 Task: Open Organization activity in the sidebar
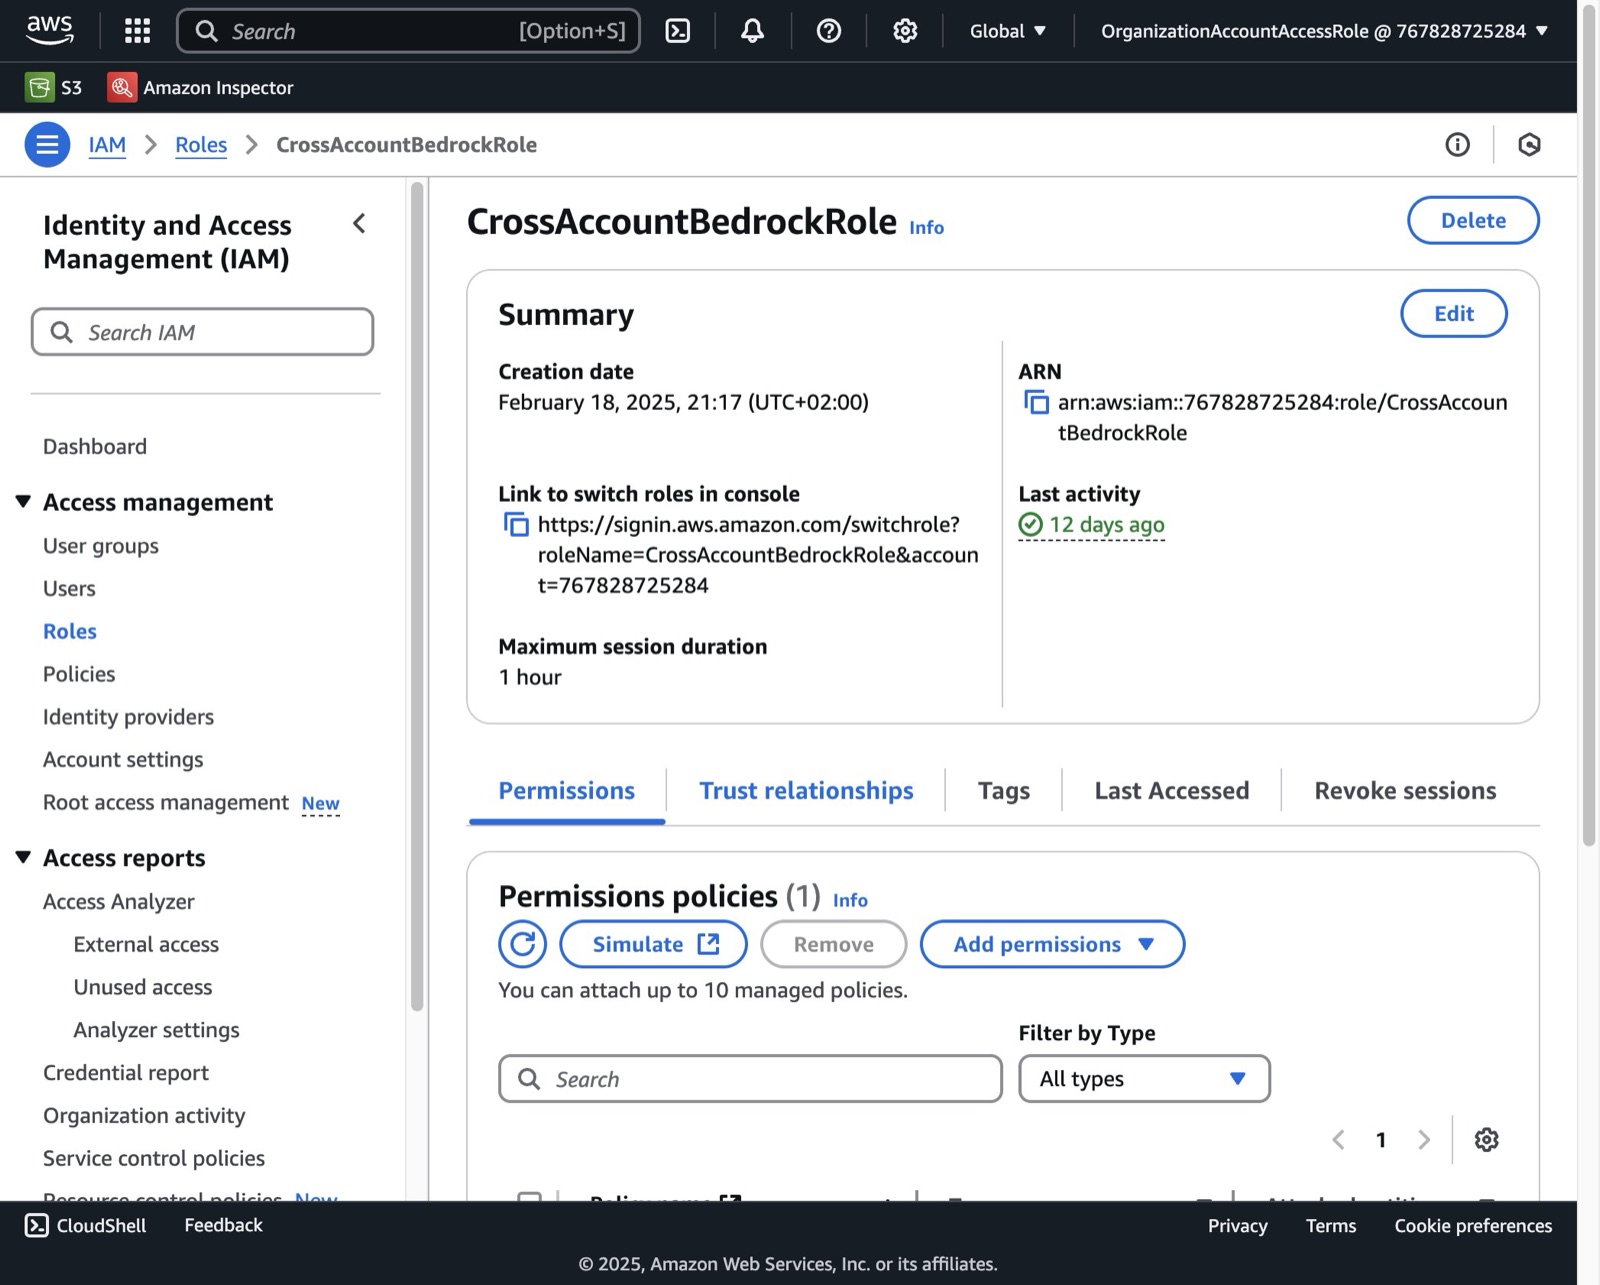coord(144,1116)
